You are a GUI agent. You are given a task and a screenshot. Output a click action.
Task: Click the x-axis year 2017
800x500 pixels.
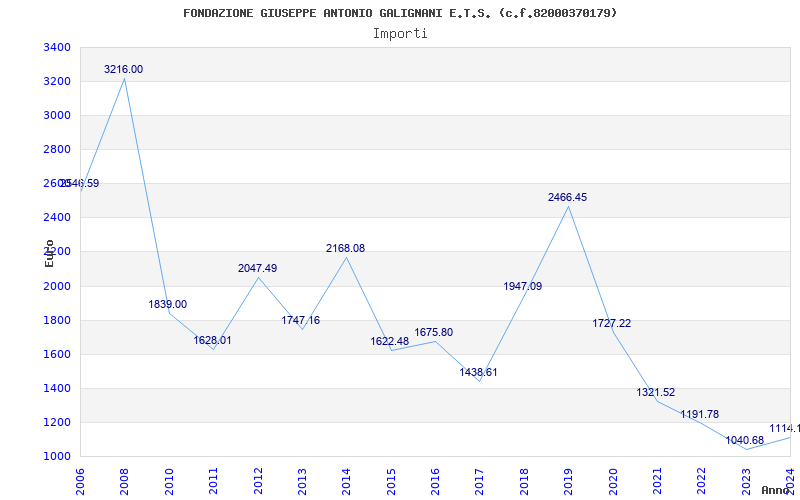click(480, 481)
